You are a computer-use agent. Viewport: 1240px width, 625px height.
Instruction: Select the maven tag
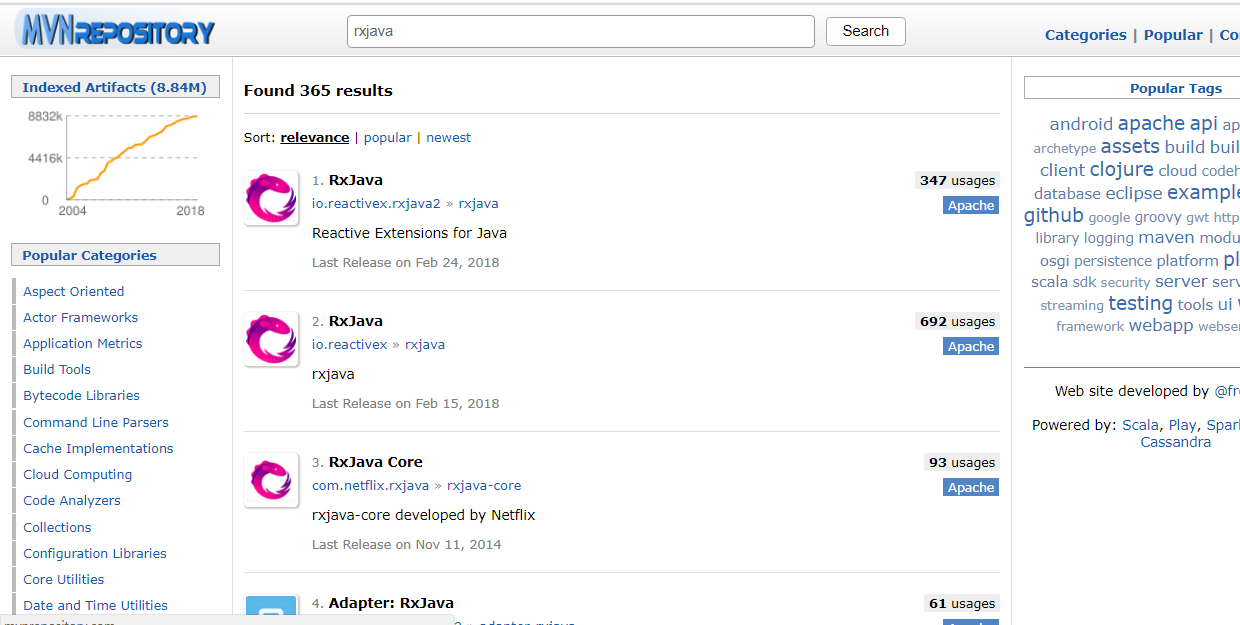1166,238
